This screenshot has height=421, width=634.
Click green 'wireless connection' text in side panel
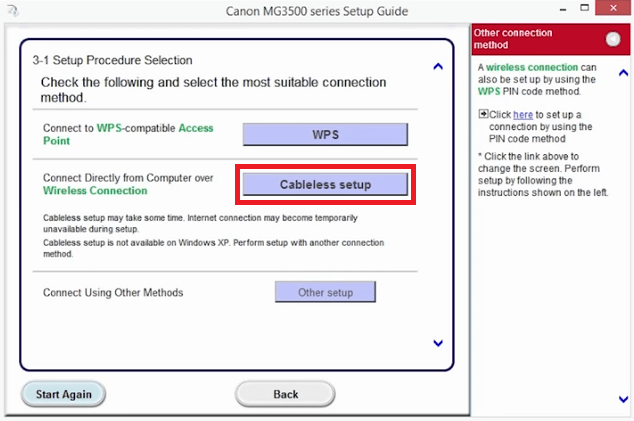click(532, 67)
